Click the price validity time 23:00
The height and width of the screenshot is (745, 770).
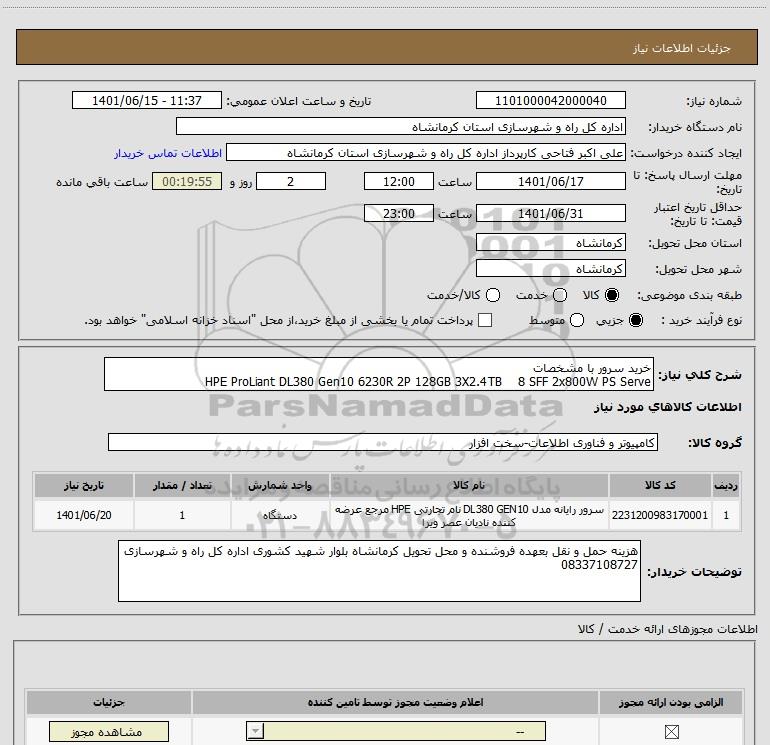click(x=399, y=214)
